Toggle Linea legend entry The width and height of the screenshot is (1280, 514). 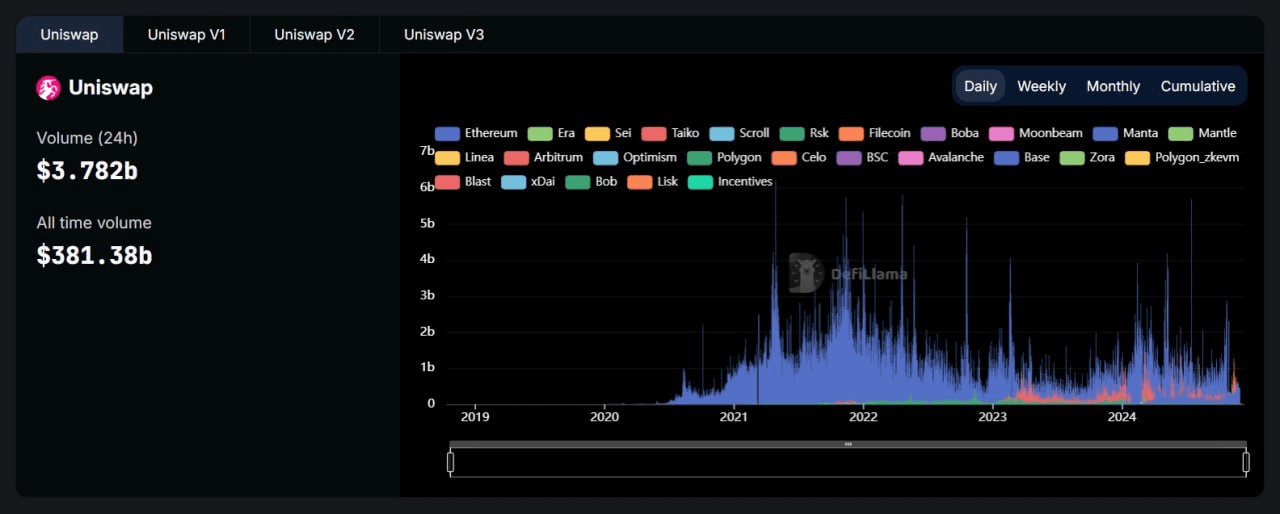[464, 157]
